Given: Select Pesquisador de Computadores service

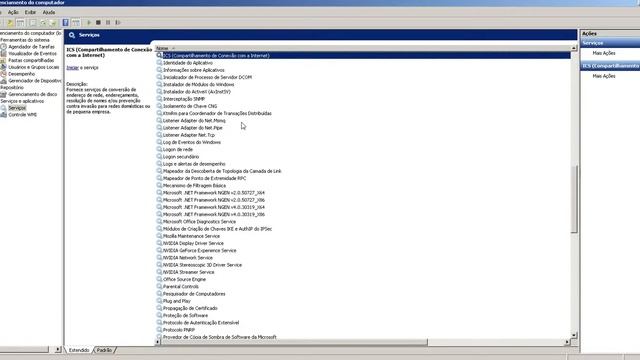Looking at the screenshot, I should [194, 293].
